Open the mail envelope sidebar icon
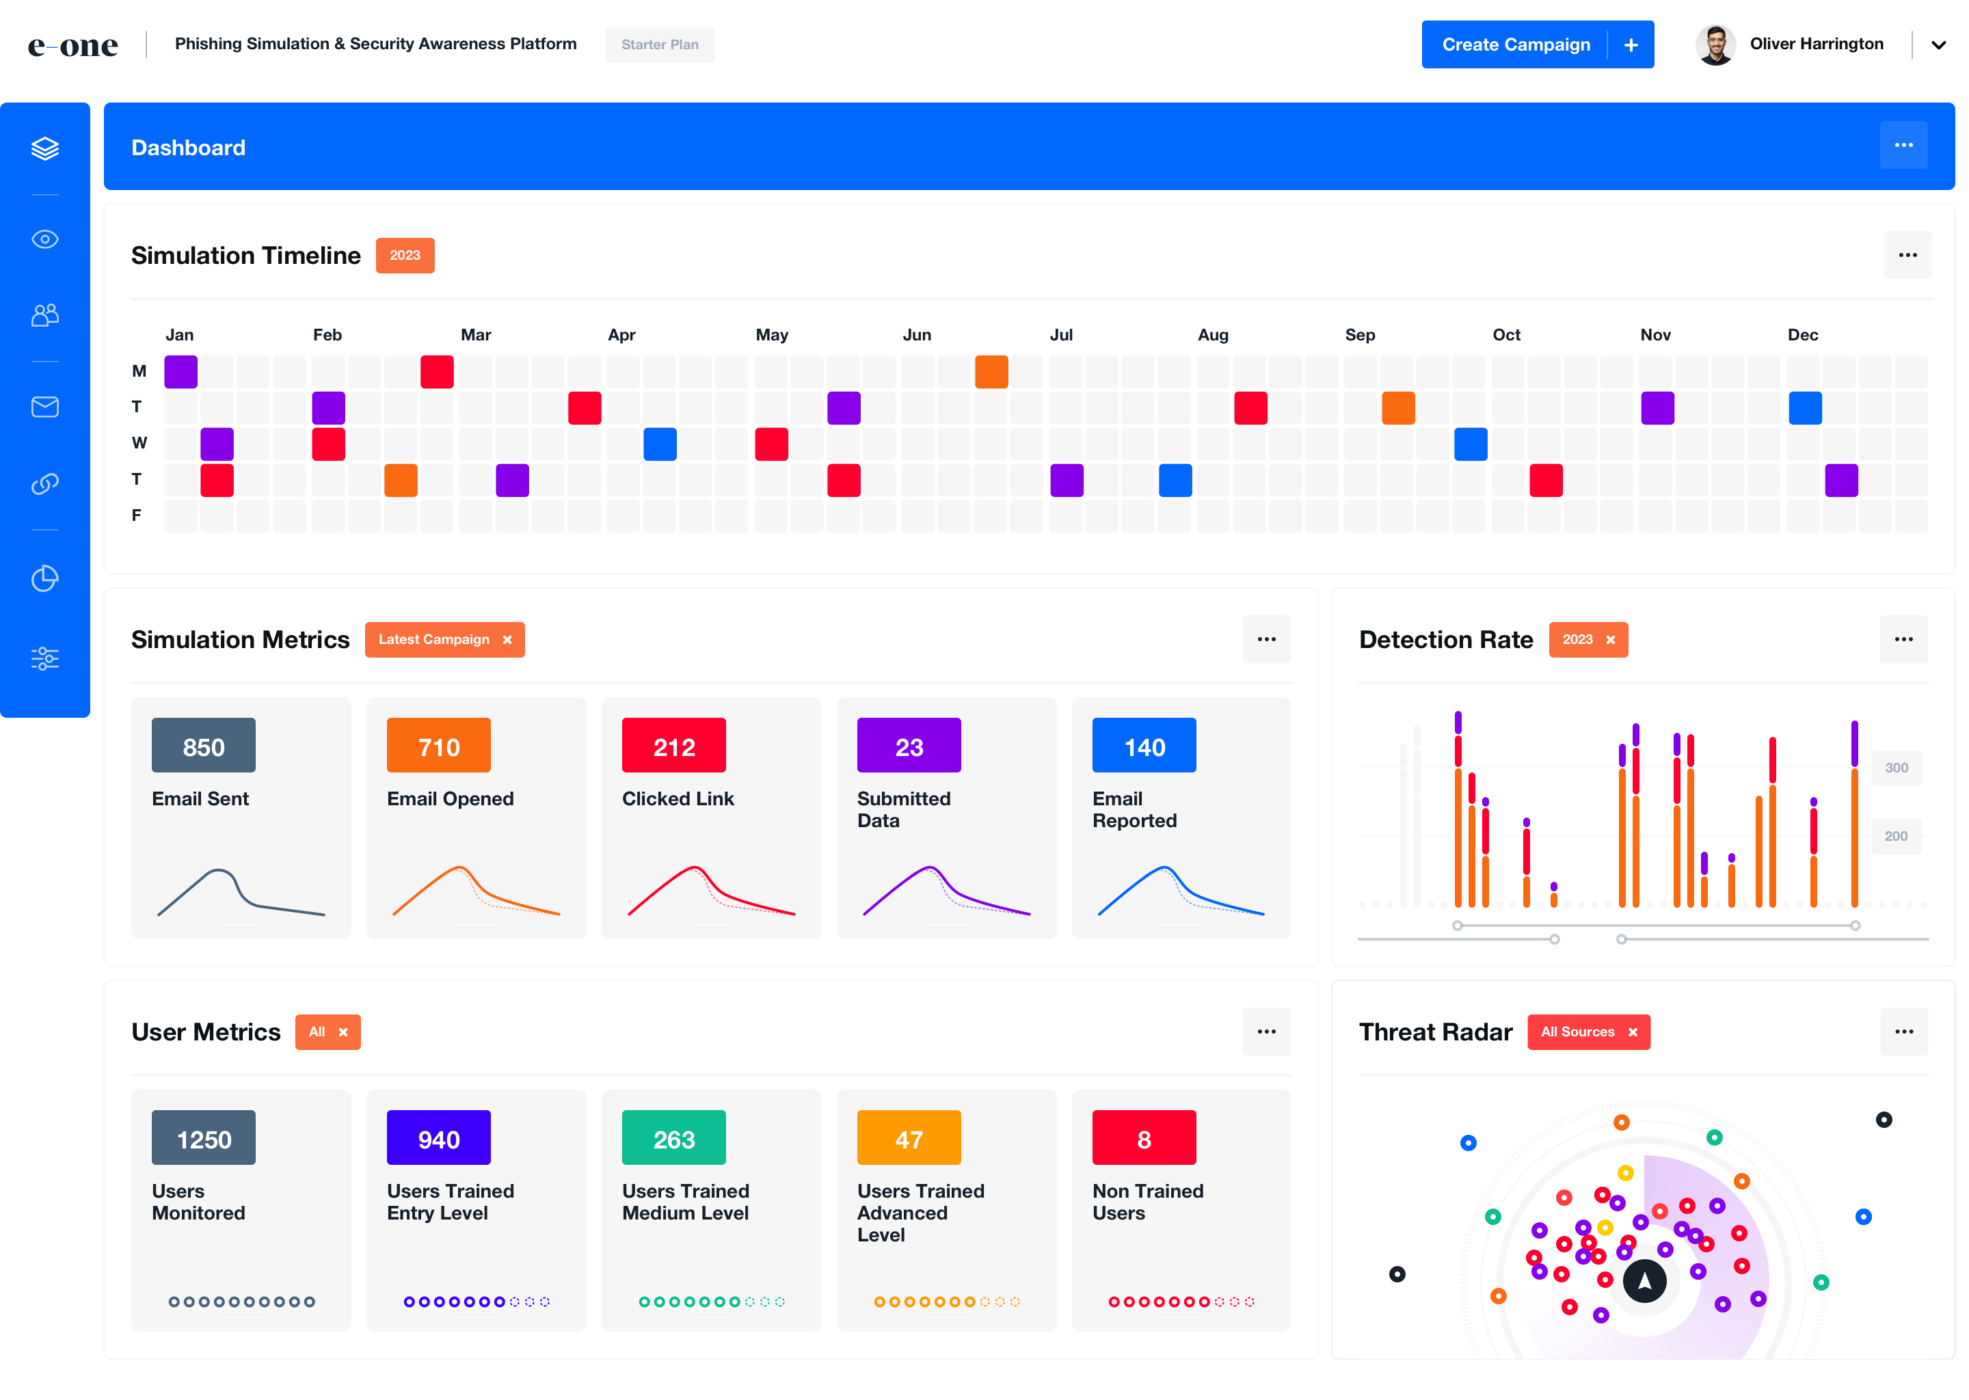 [x=45, y=407]
